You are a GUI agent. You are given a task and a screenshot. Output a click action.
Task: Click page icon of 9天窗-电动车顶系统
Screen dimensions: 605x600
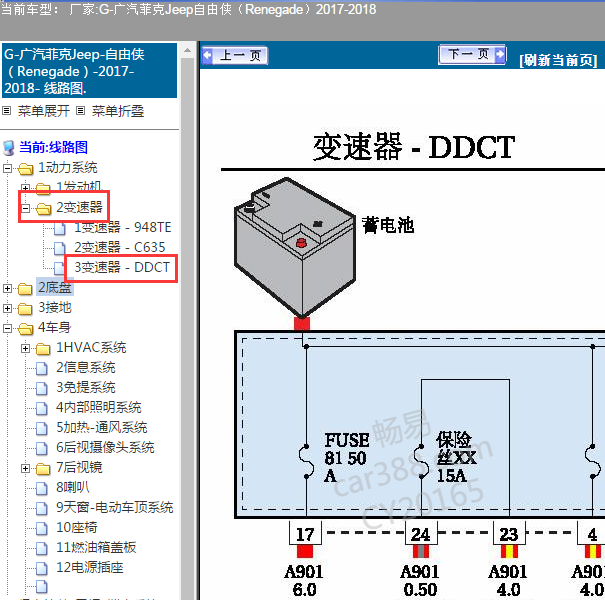42,509
